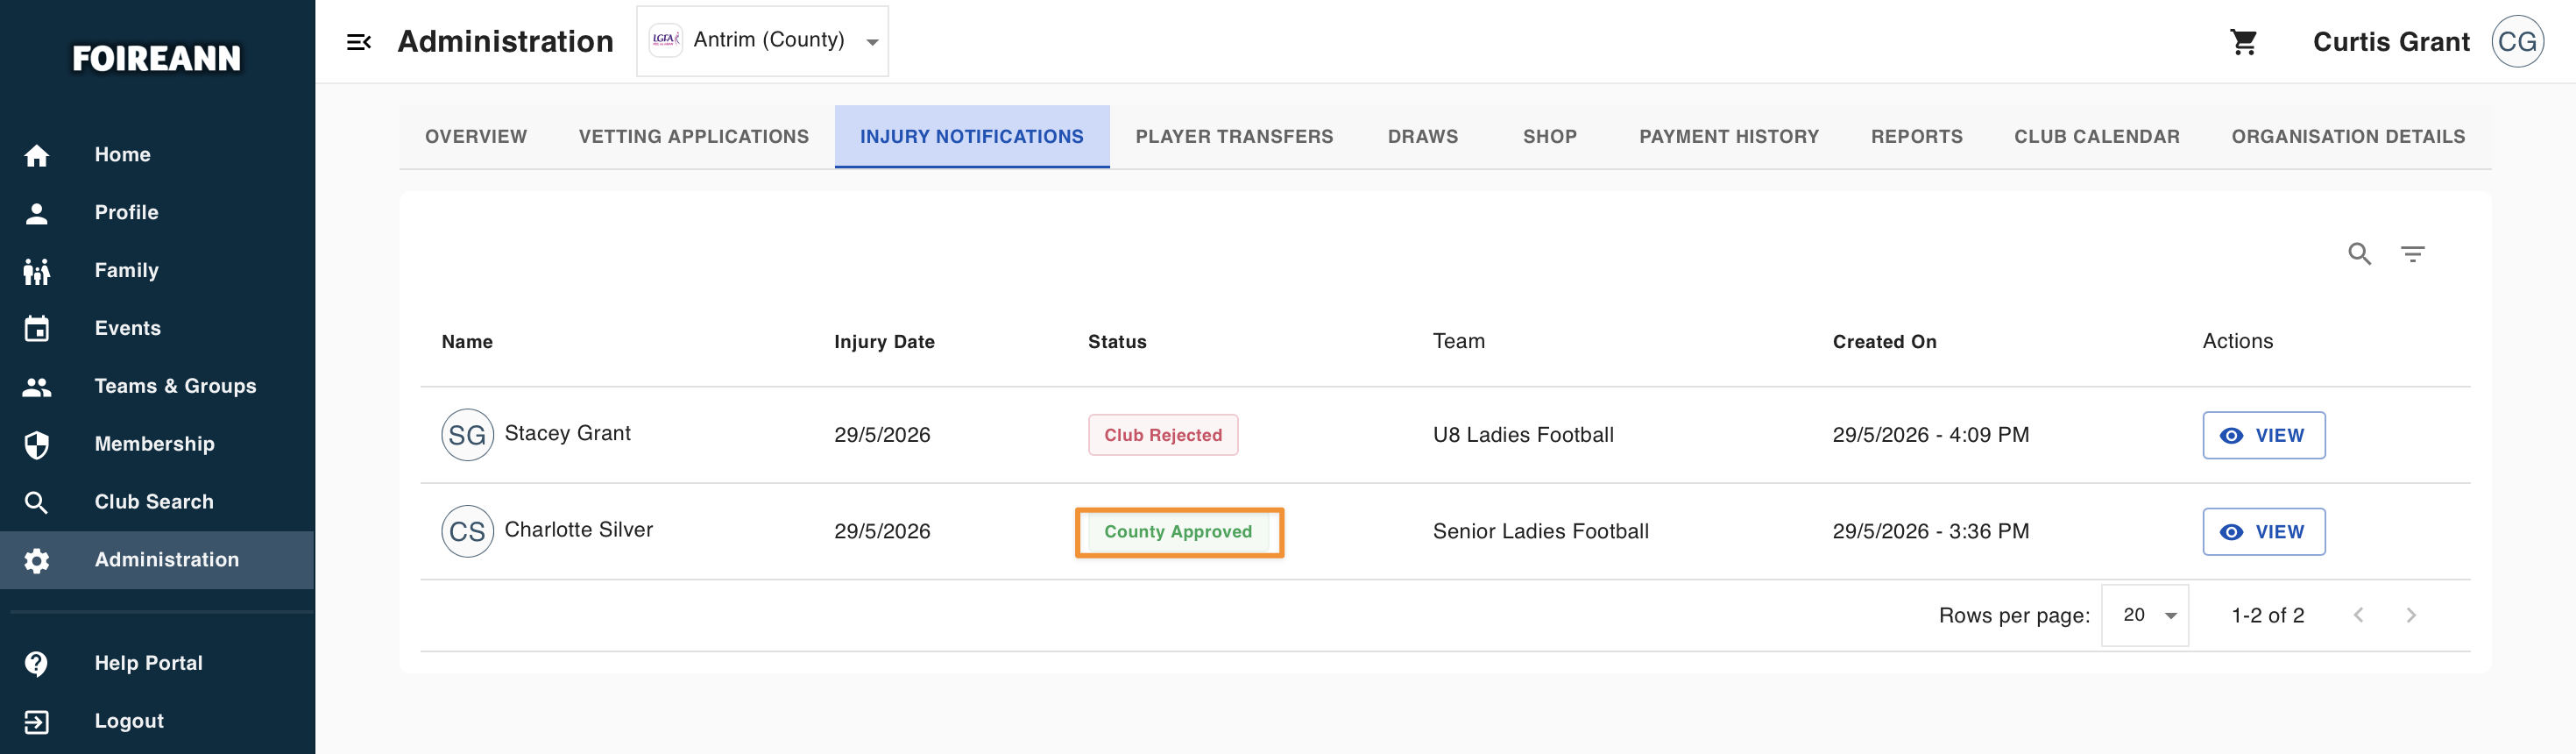View Charlotte Silver's injury notification
The height and width of the screenshot is (754, 2576).
(x=2263, y=532)
